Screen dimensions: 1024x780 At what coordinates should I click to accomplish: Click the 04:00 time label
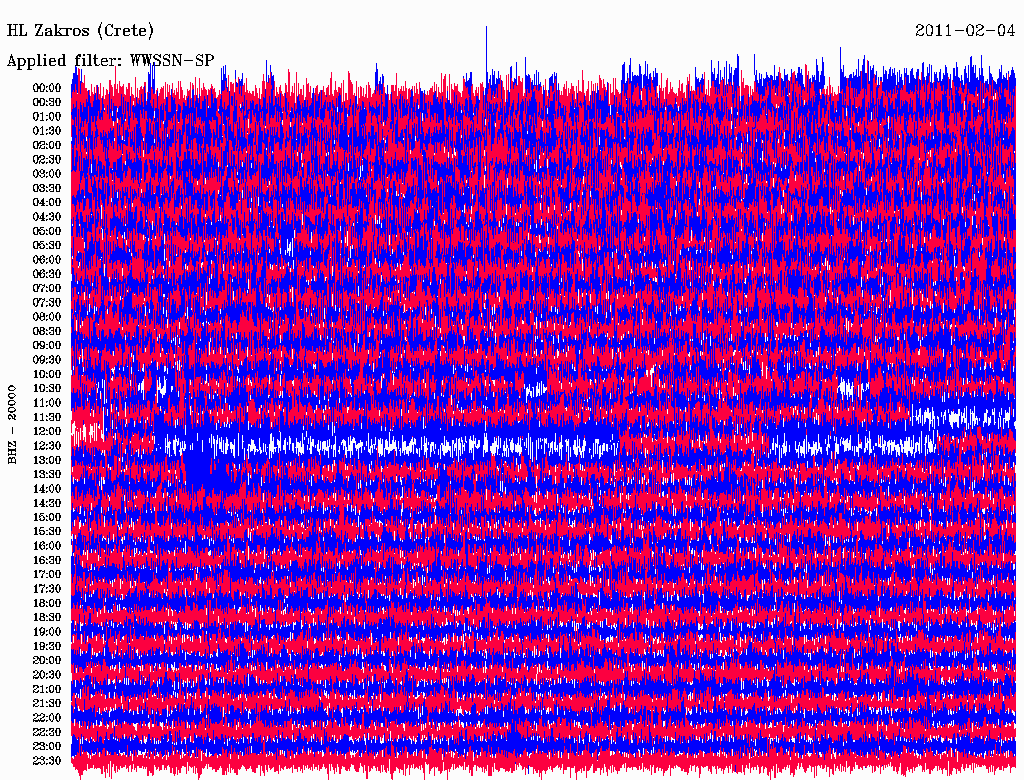click(47, 203)
